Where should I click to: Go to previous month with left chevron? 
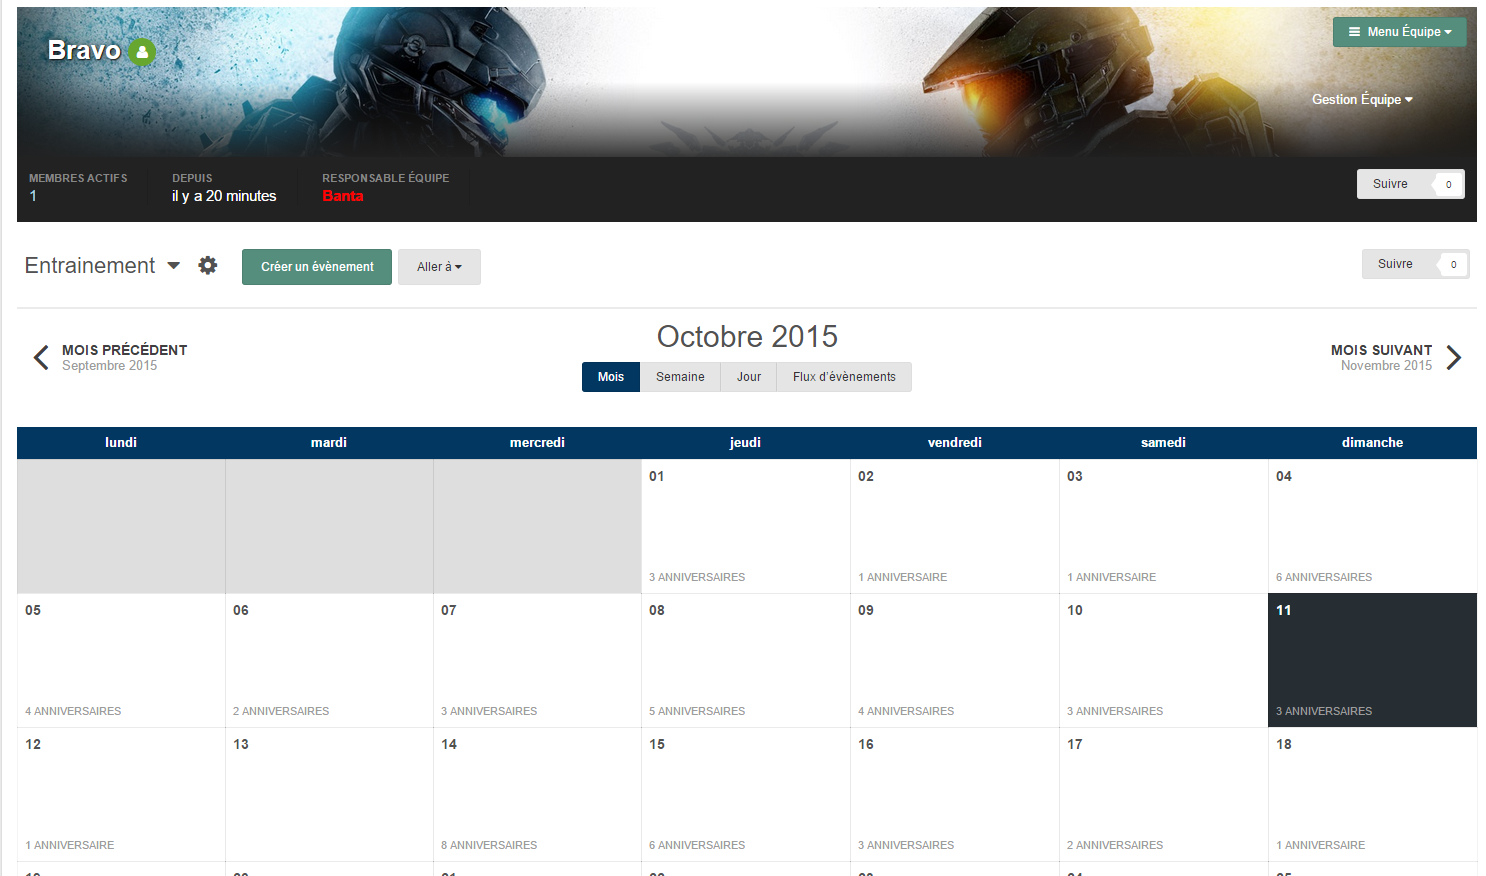(x=41, y=357)
